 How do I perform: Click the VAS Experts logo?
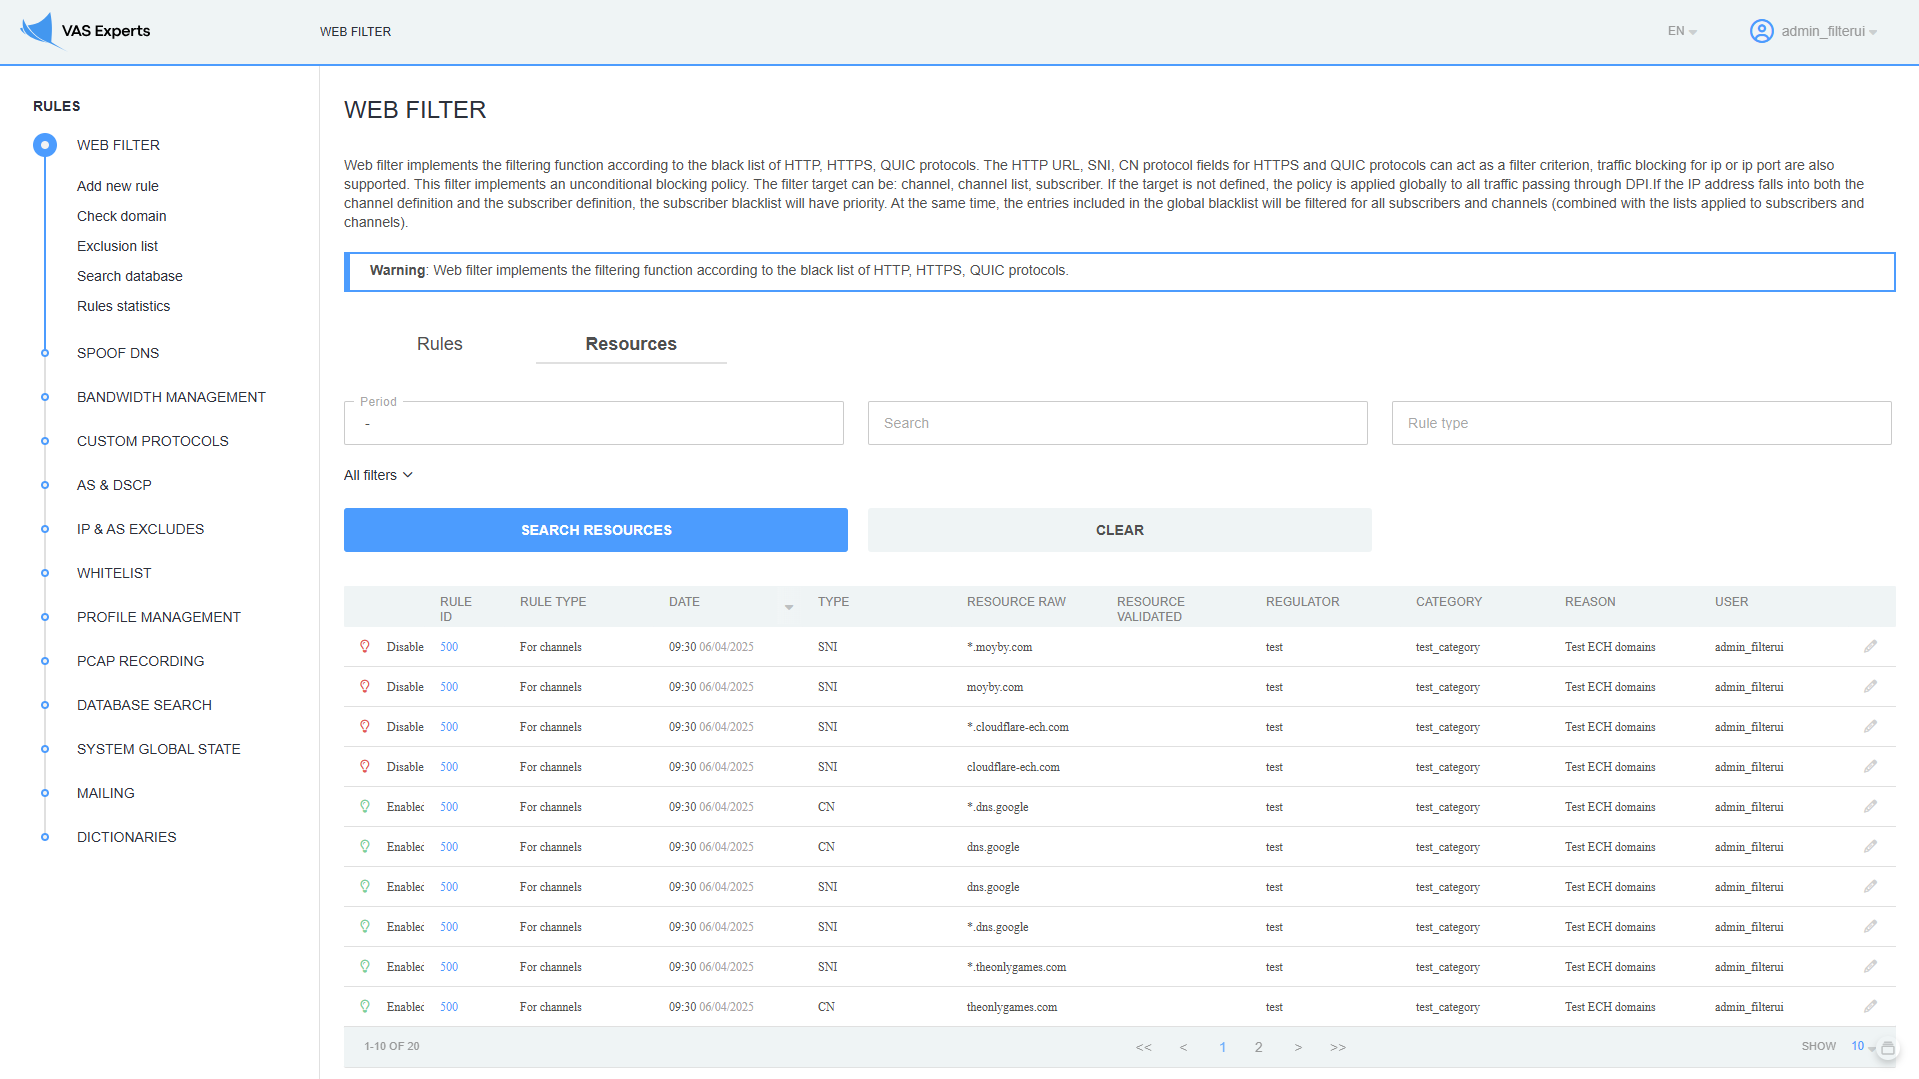[x=85, y=31]
